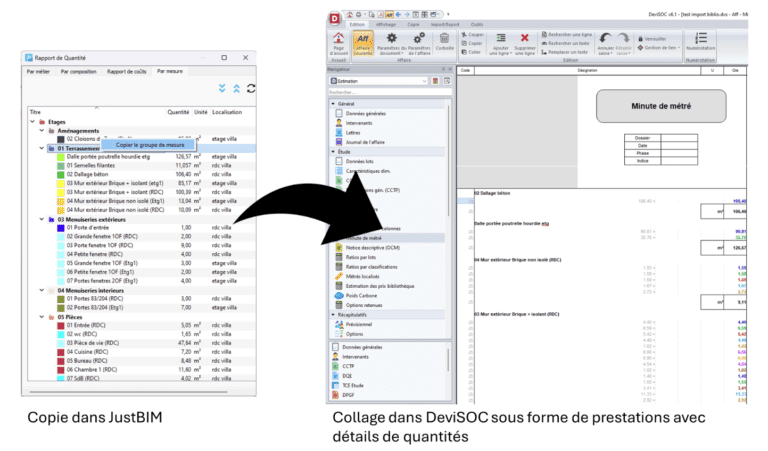Click Coller in DeviSOC ribbon

471,52
